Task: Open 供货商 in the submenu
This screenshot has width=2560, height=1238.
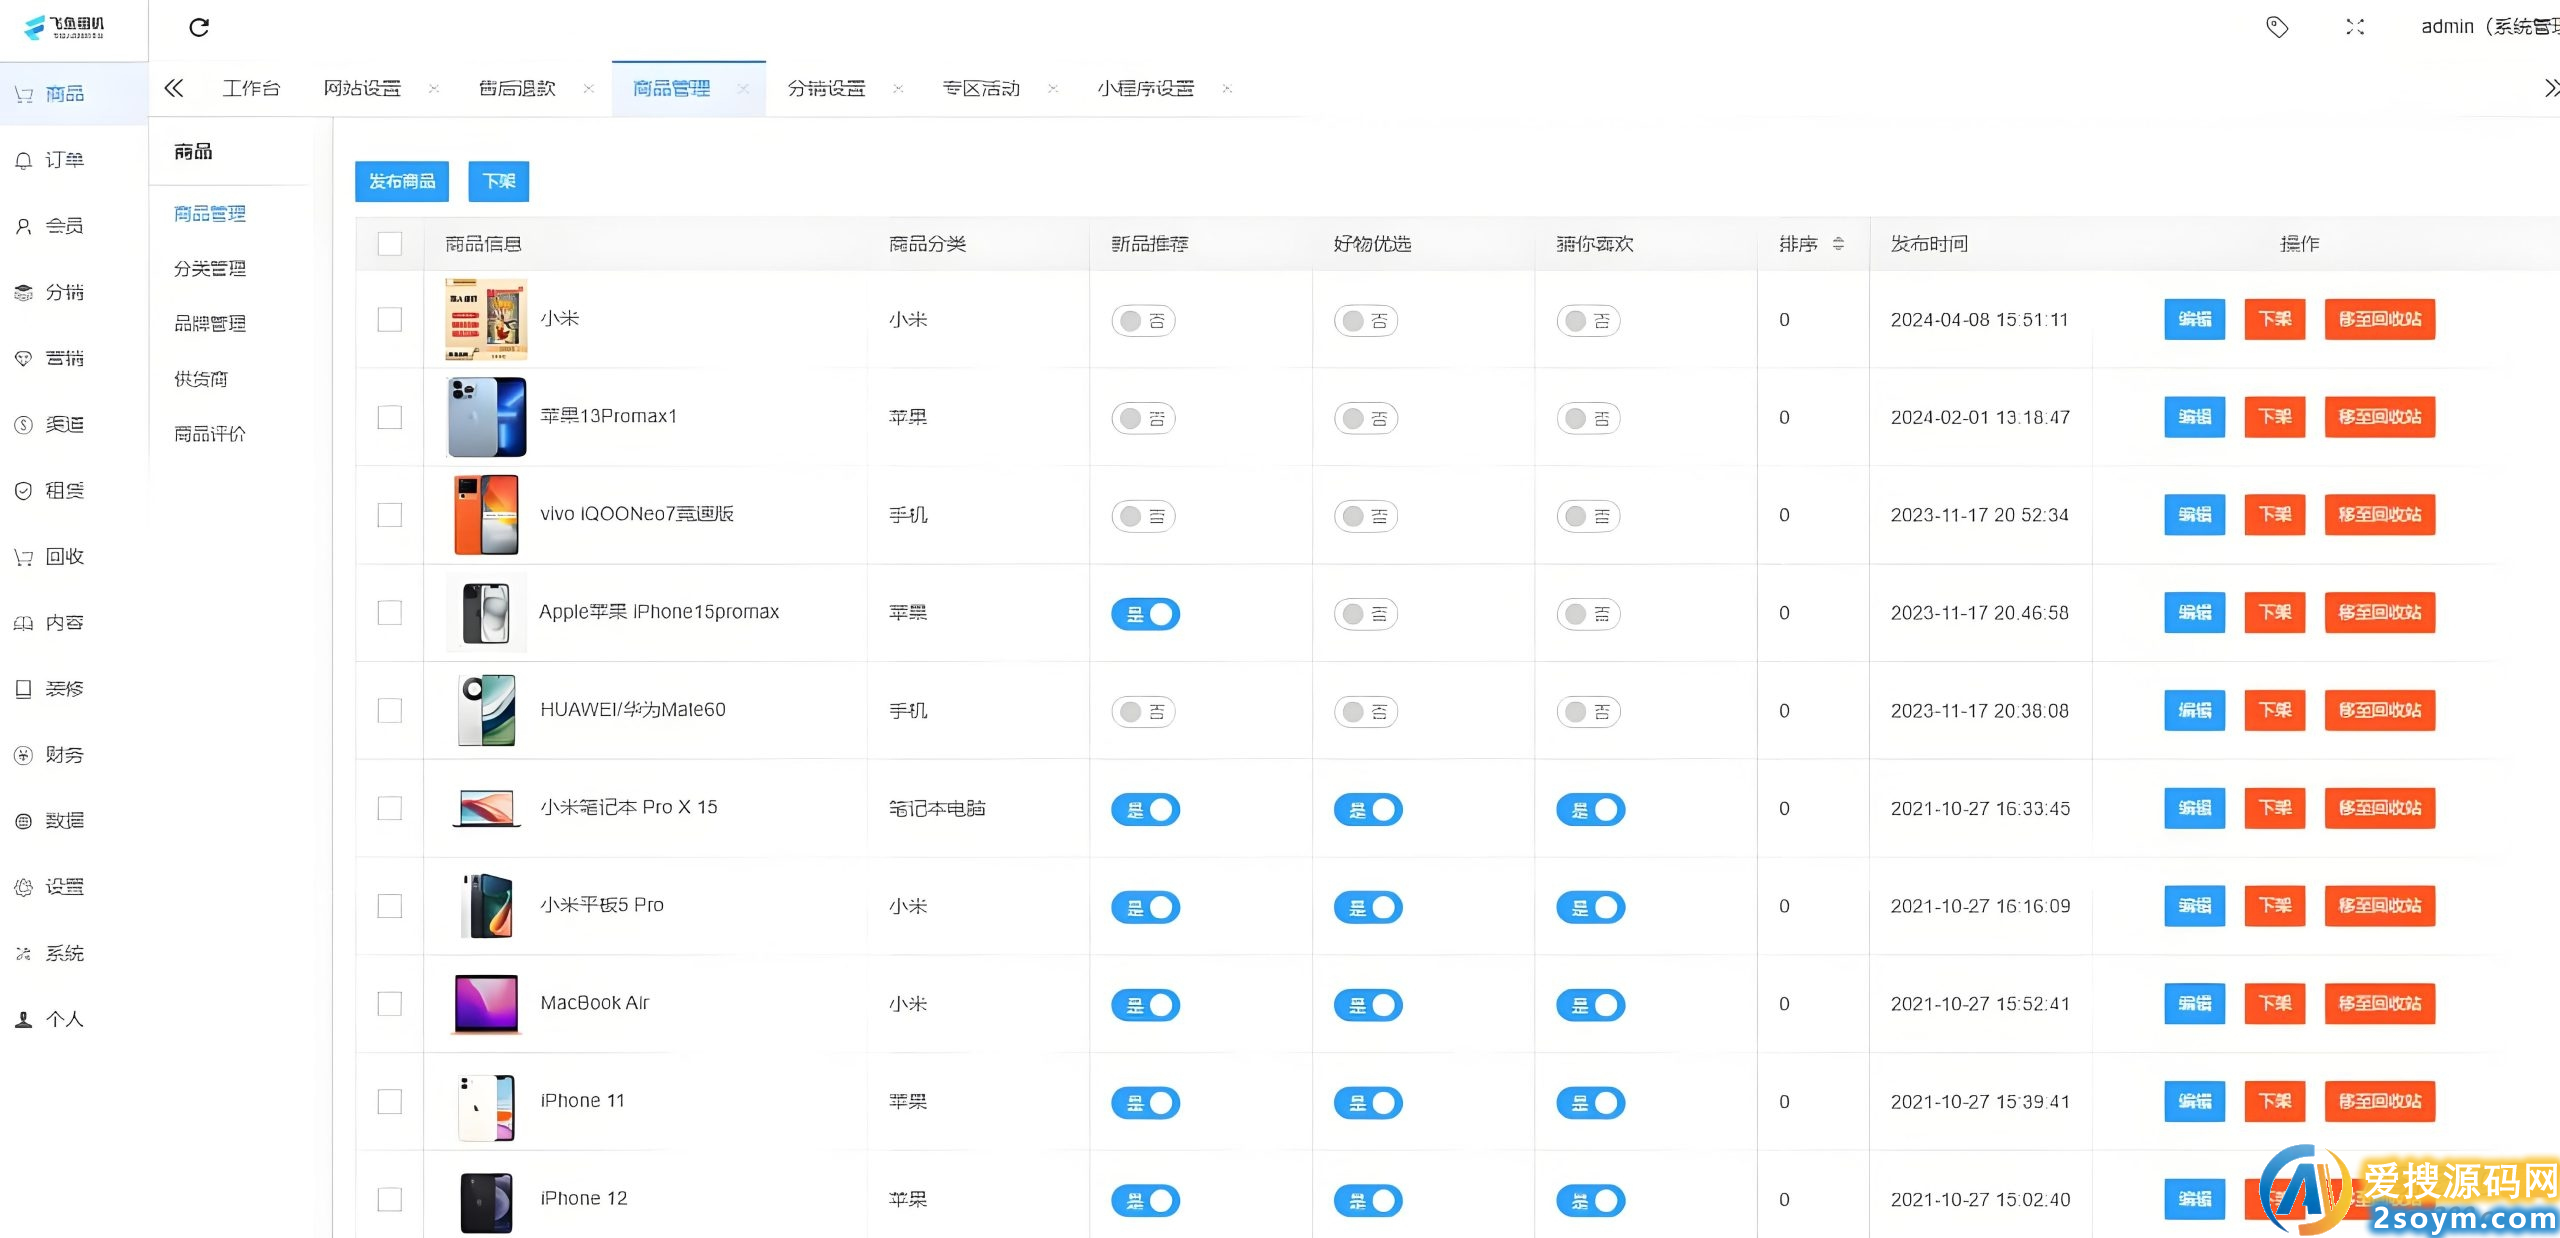Action: [x=201, y=378]
